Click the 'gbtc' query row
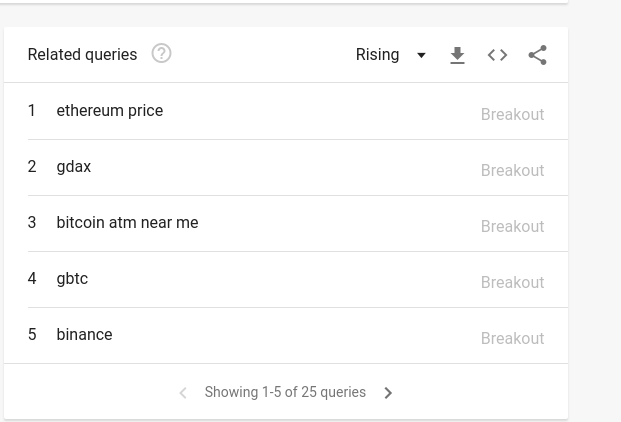This screenshot has width=621, height=422. (x=72, y=279)
